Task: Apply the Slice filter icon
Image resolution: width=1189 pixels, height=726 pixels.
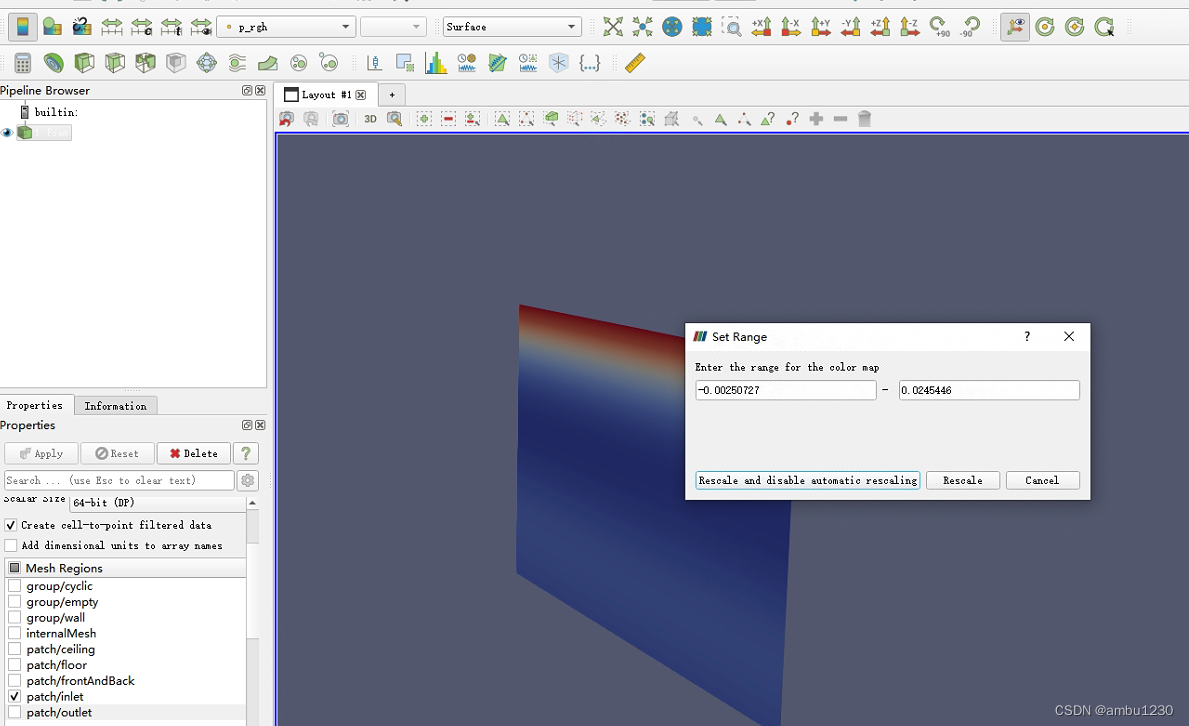Action: (115, 63)
